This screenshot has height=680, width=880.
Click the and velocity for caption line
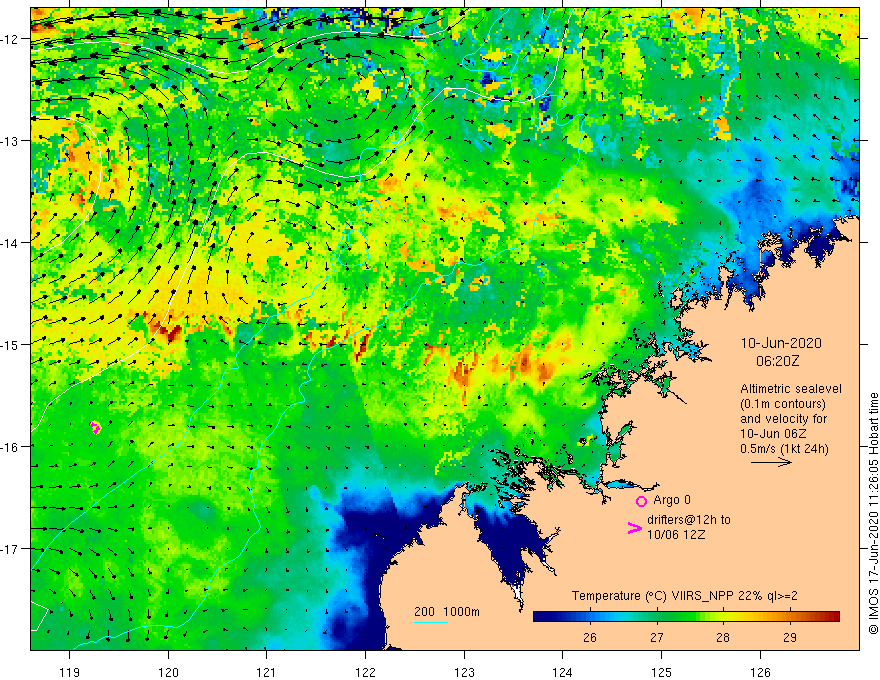pos(783,419)
